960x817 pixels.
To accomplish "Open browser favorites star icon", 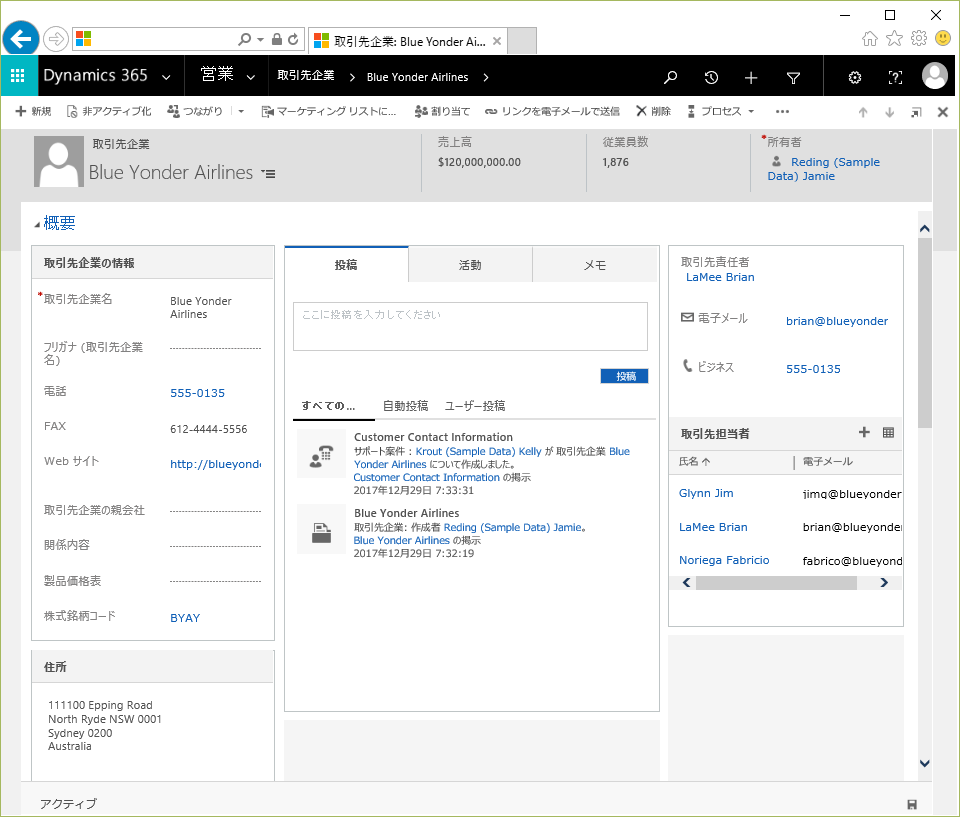I will pos(894,39).
